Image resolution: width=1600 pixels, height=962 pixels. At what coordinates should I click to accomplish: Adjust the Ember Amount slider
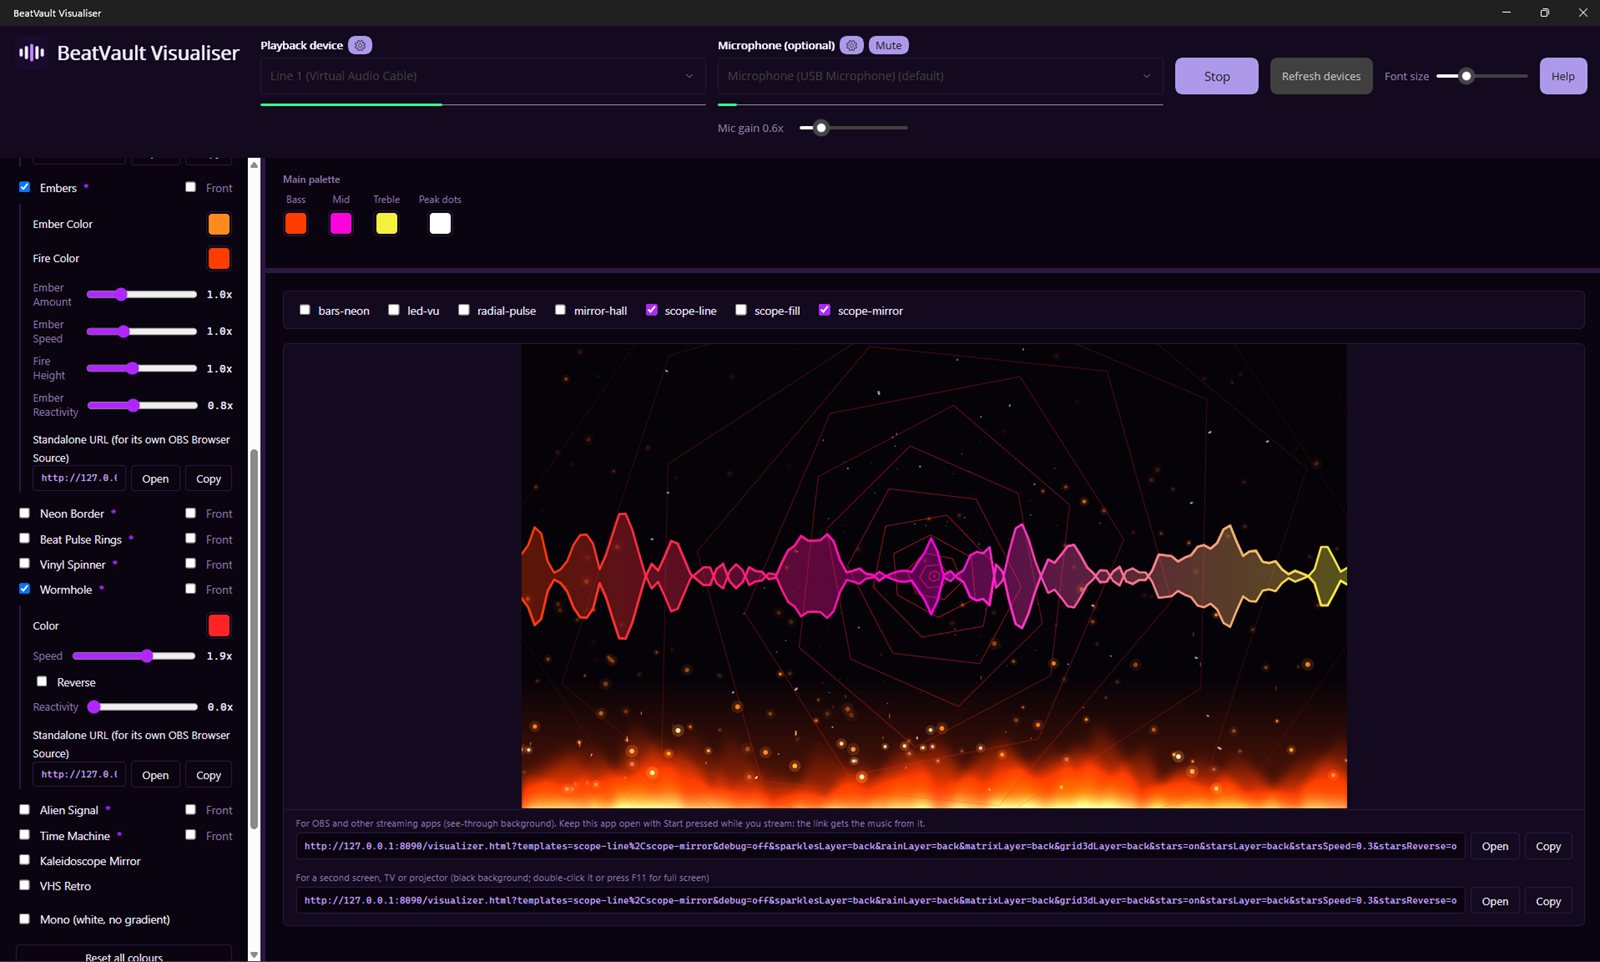coord(141,294)
